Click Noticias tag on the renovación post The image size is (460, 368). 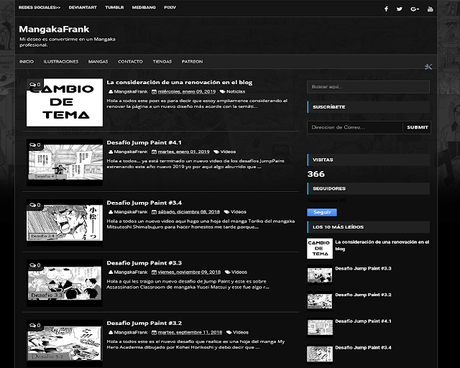click(x=236, y=91)
